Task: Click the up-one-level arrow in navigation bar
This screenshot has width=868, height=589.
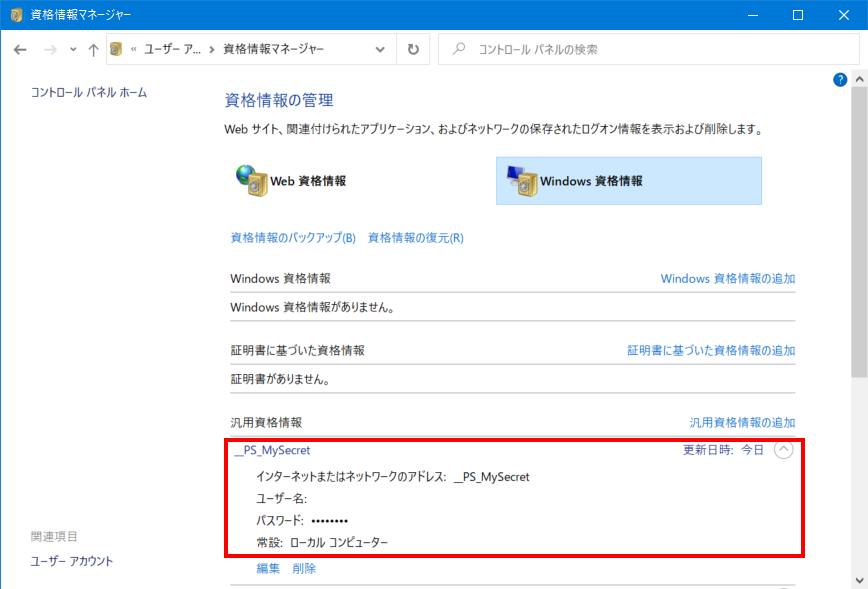Action: pos(92,48)
